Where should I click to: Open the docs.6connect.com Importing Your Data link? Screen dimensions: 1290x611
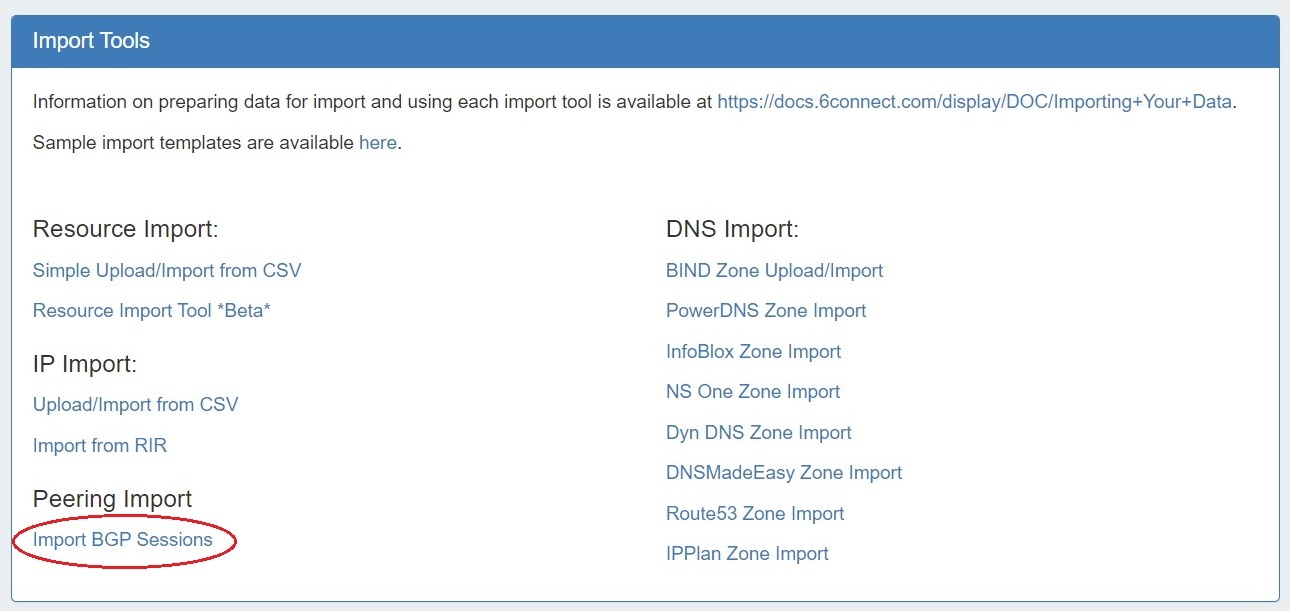[x=974, y=101]
